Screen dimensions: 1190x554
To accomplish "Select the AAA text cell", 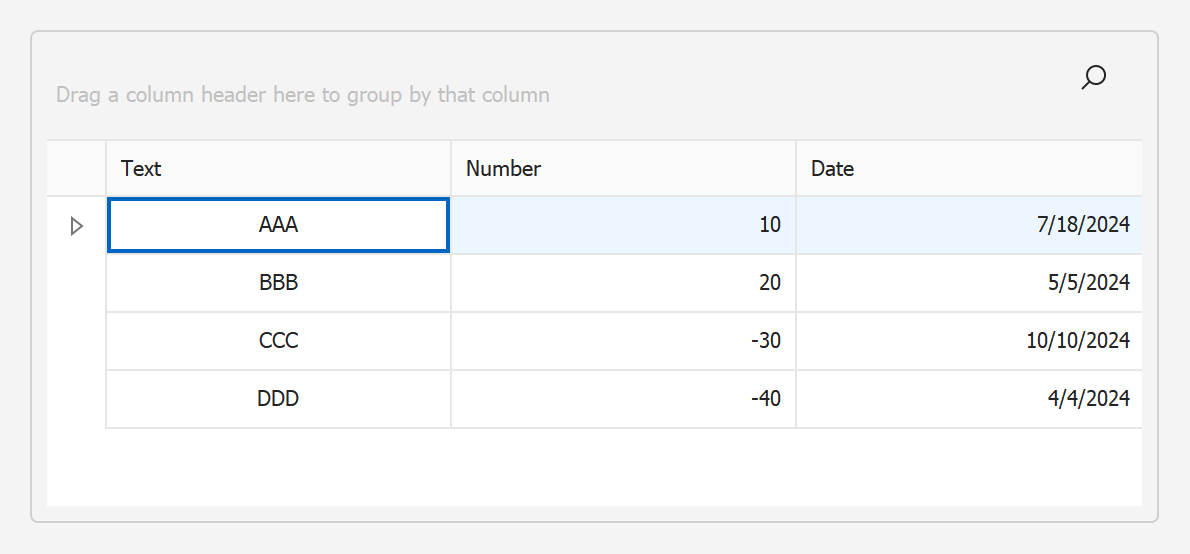I will coord(278,225).
